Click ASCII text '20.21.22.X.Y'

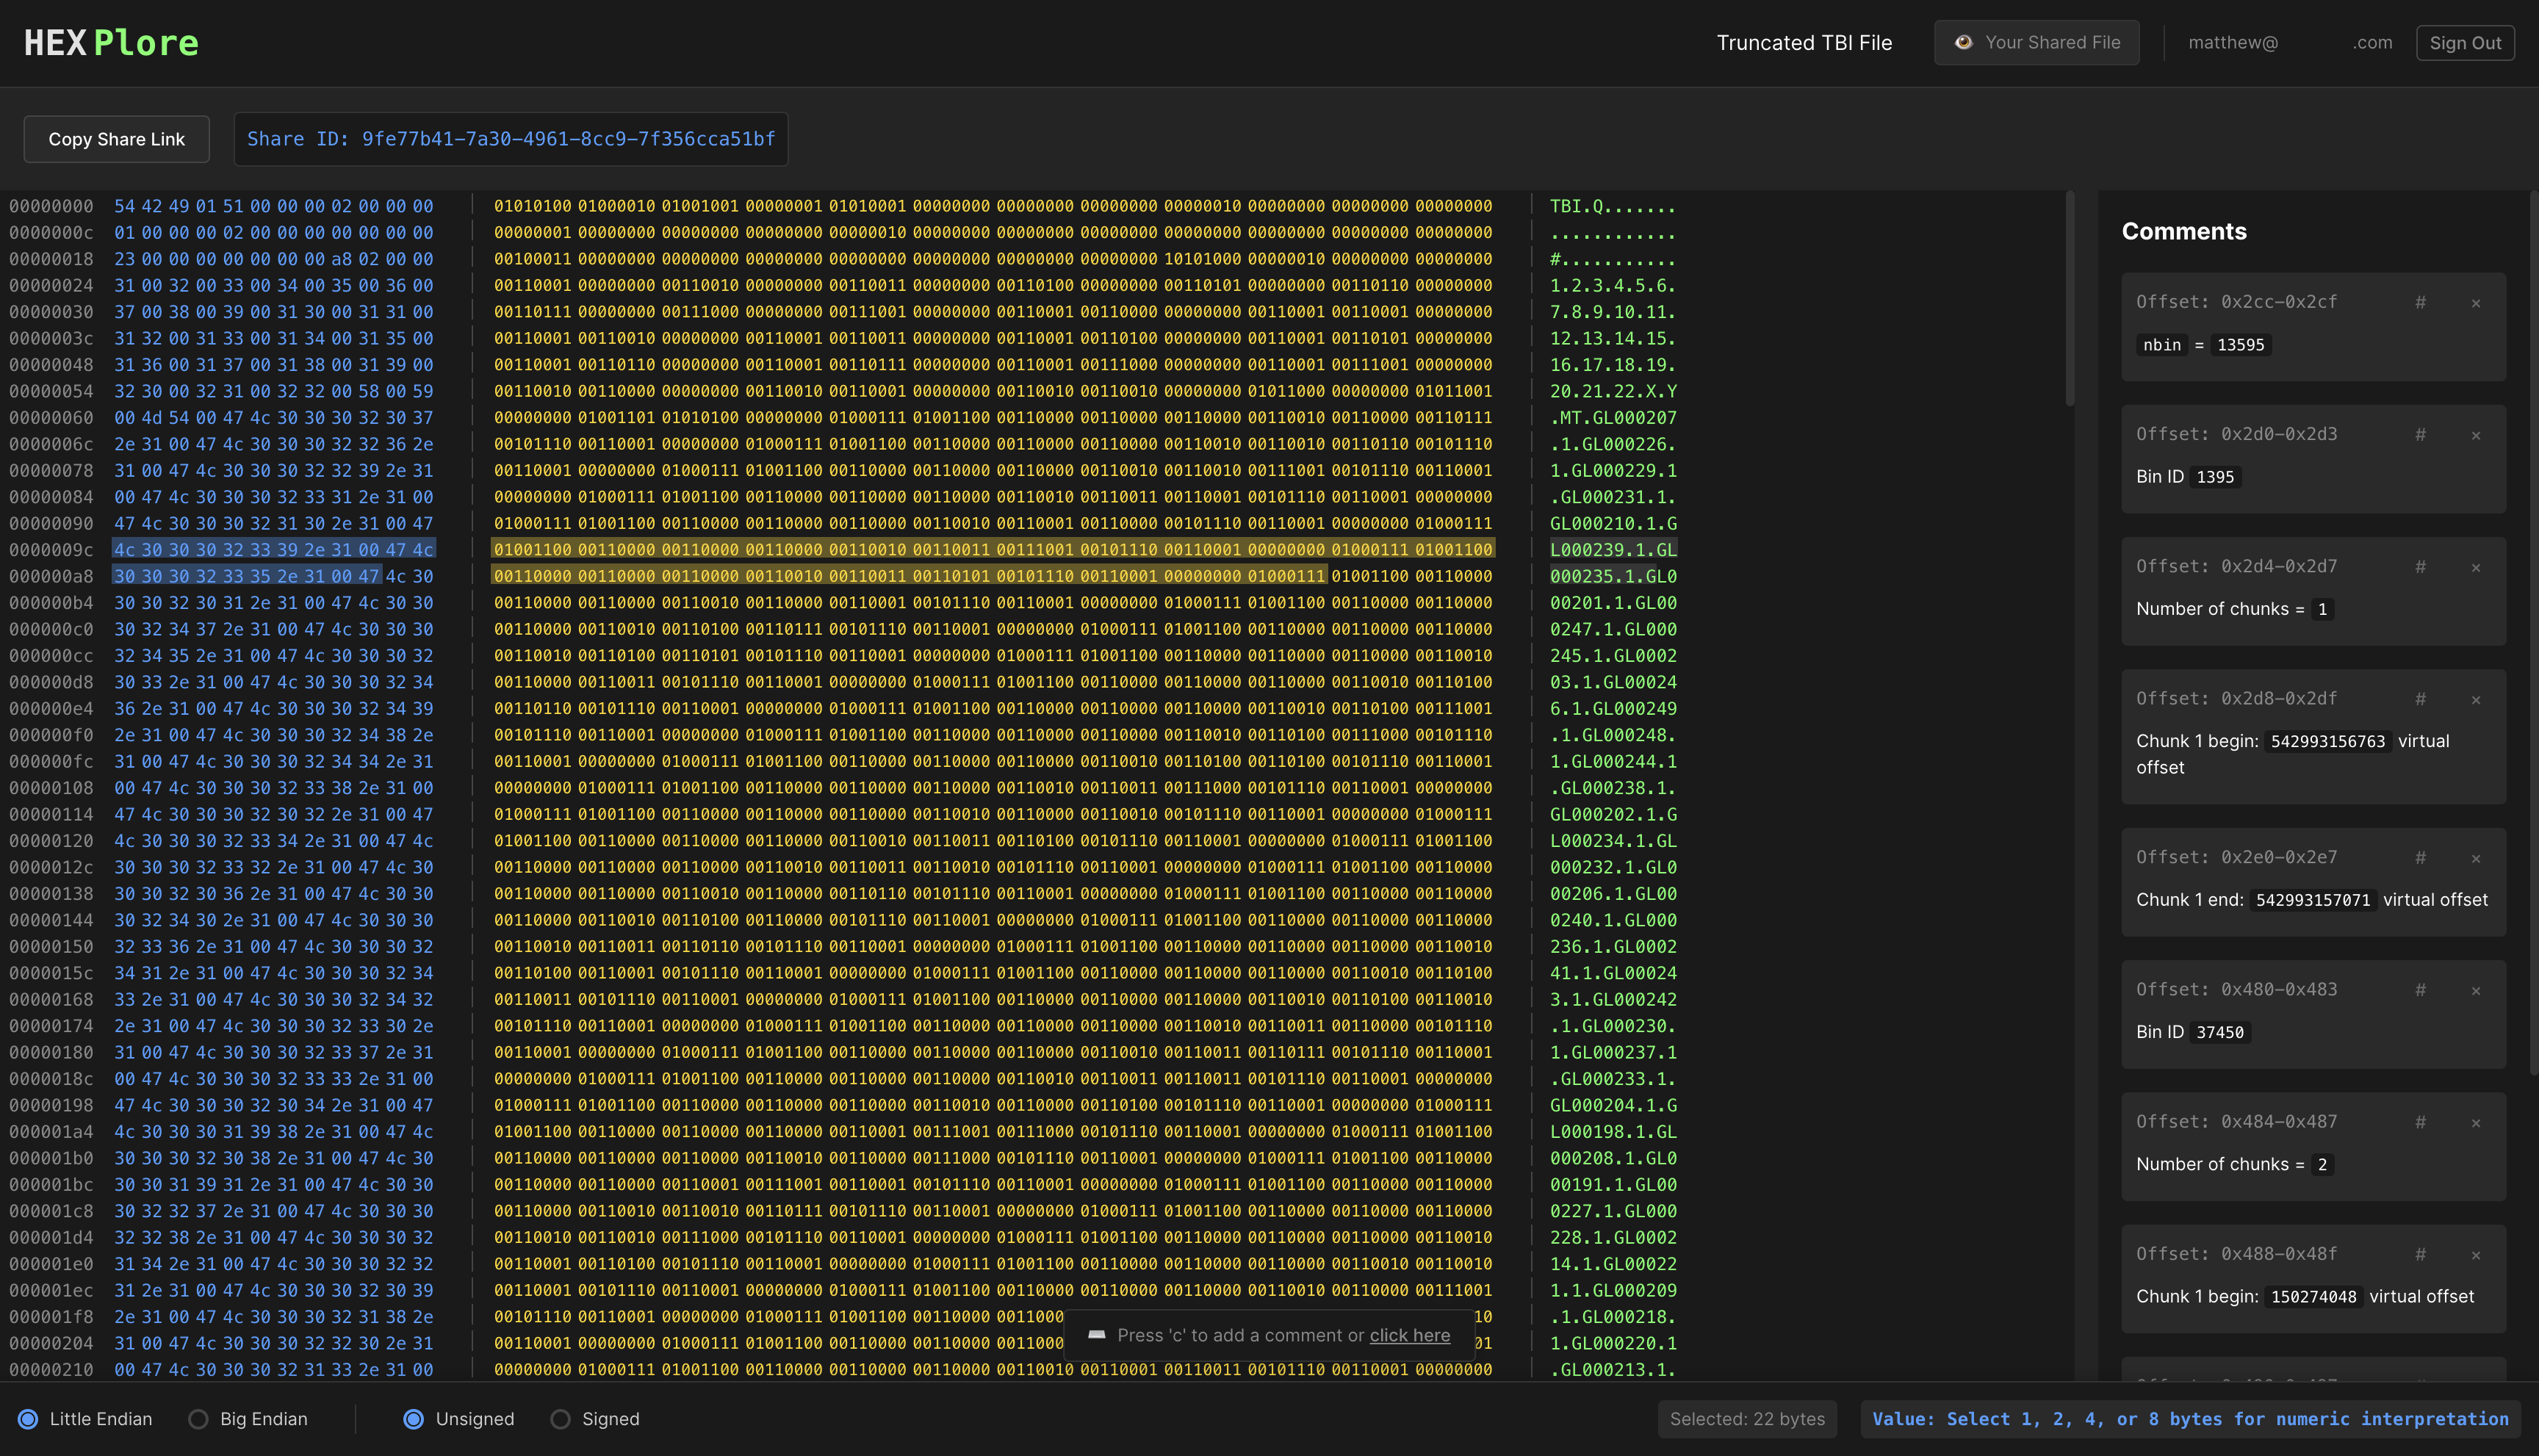[1613, 392]
